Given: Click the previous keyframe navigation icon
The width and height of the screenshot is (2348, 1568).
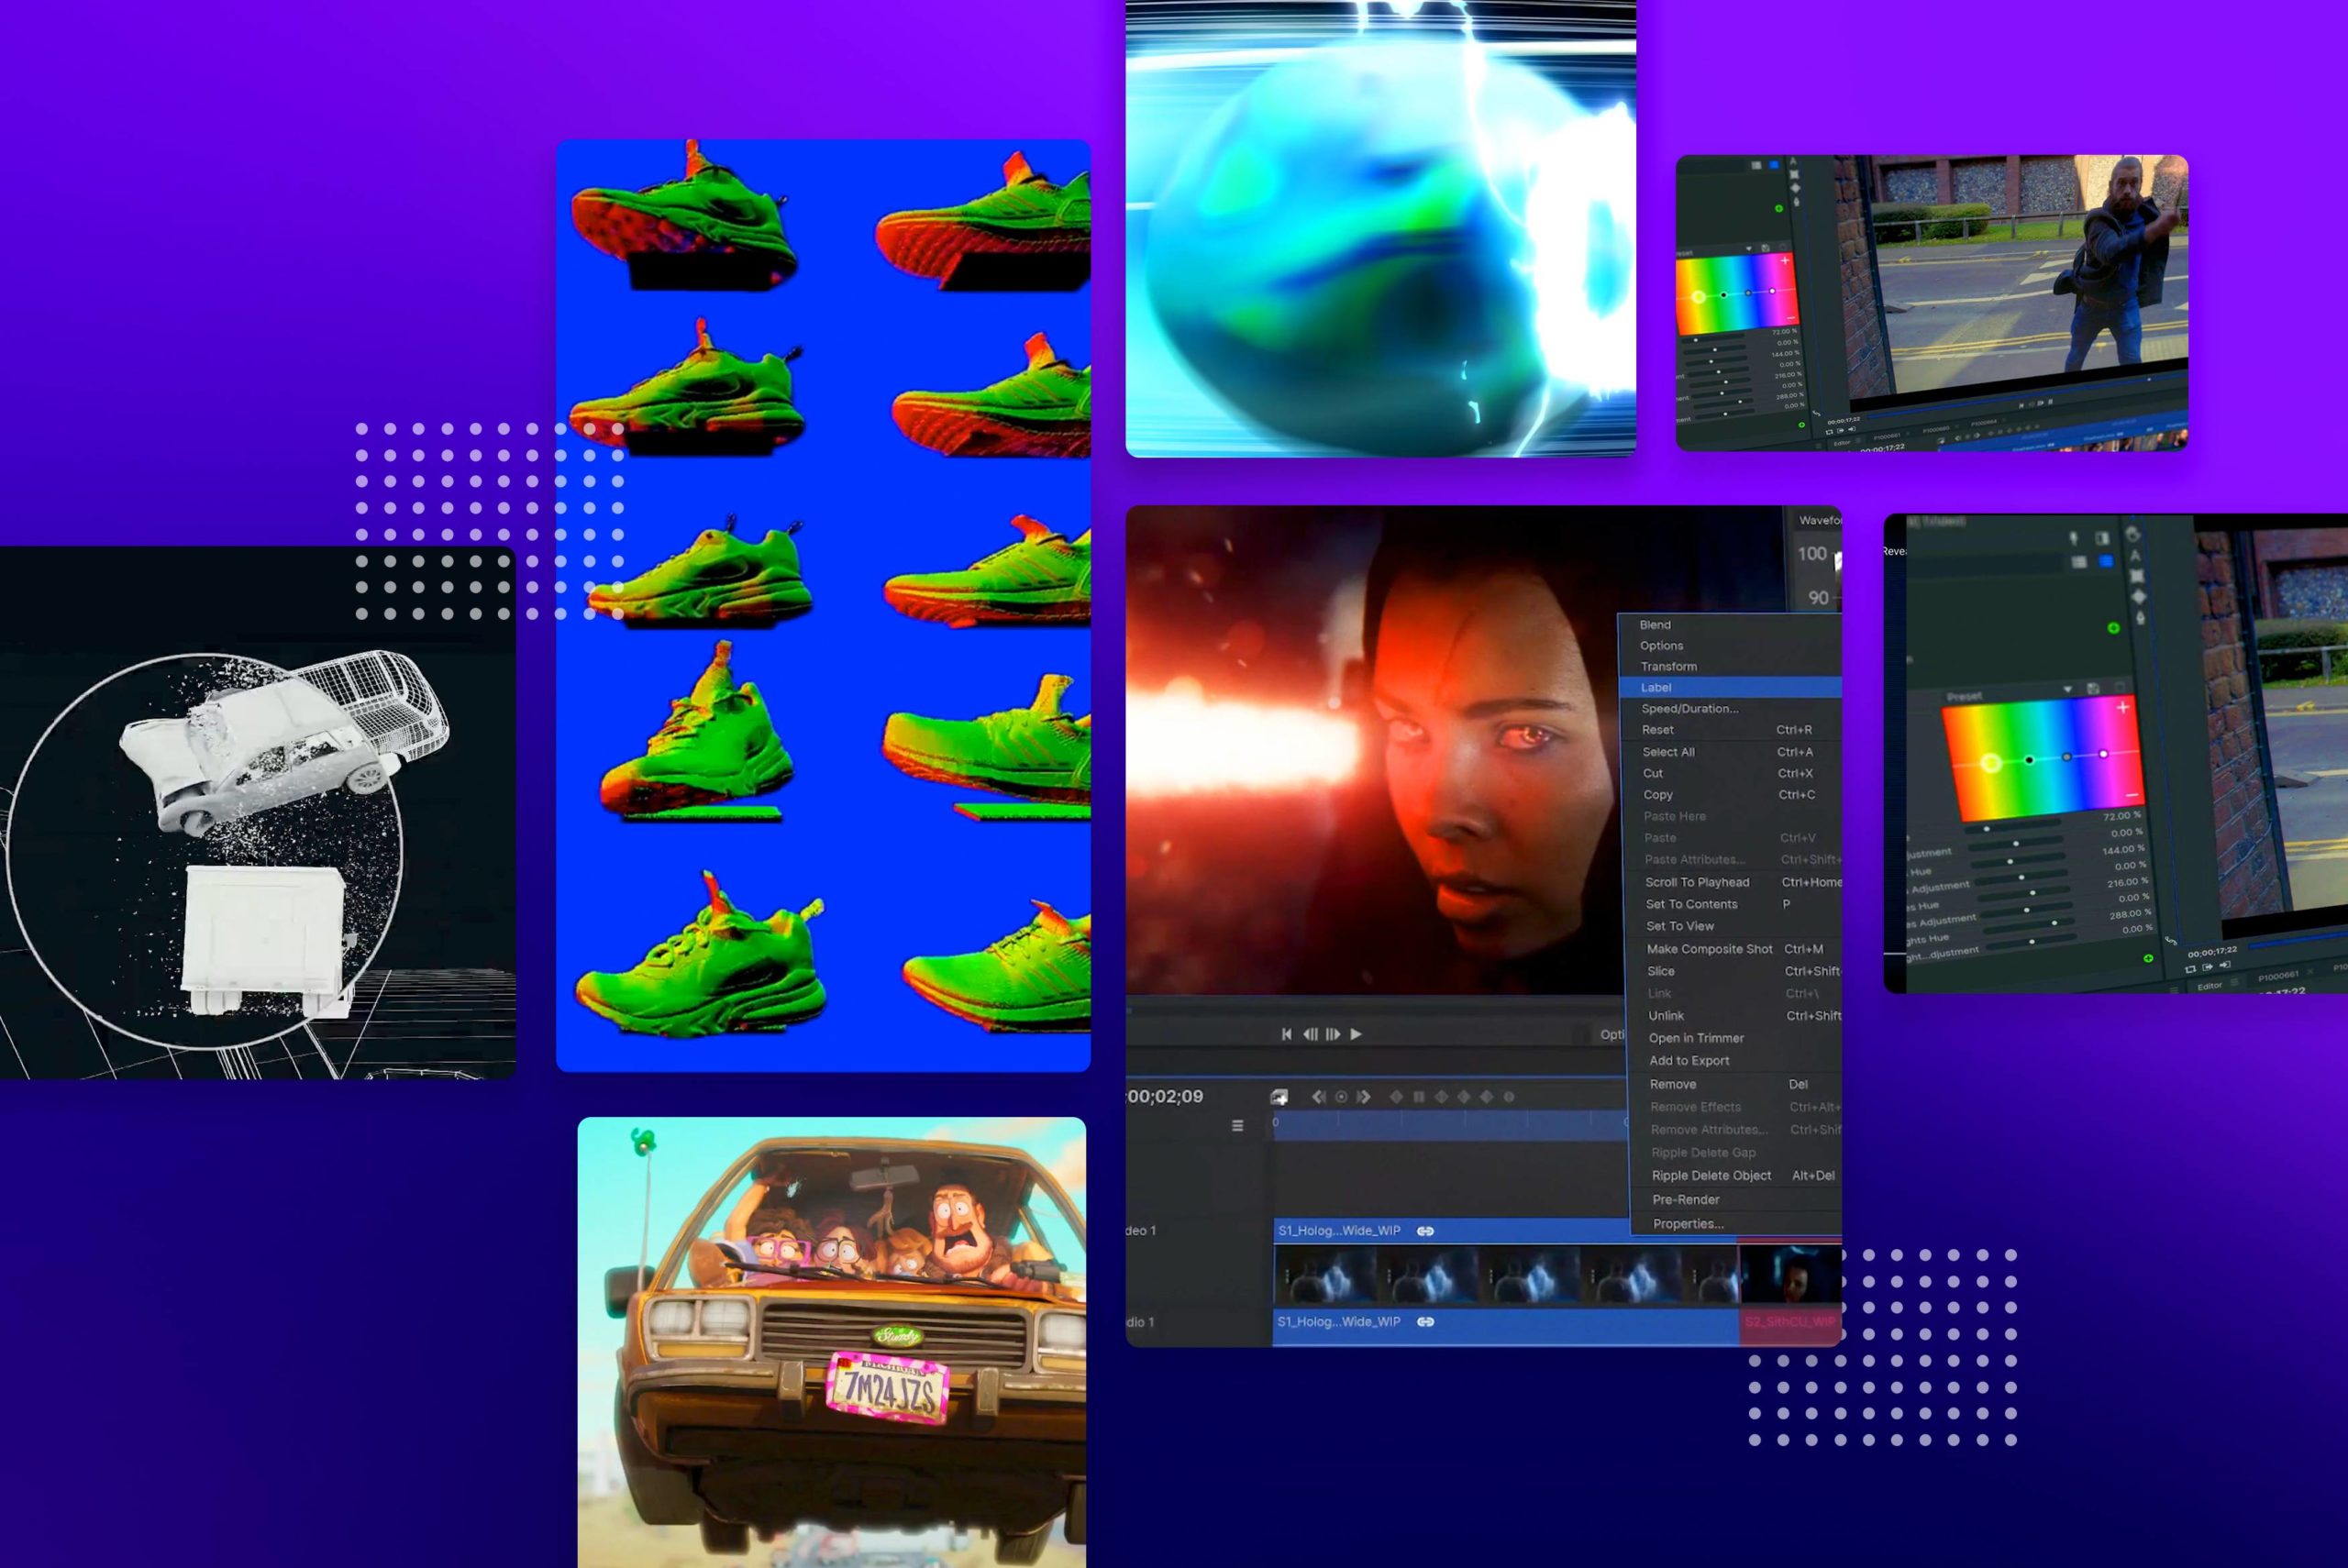Looking at the screenshot, I should [1319, 1097].
